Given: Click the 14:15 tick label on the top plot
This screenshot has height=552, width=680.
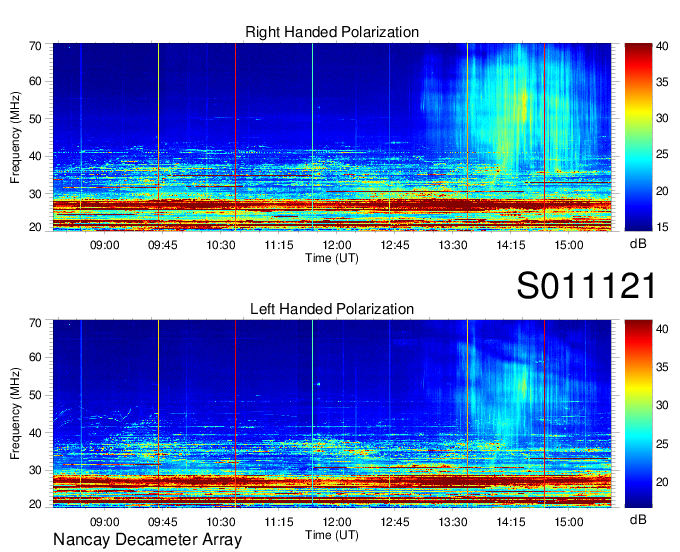Looking at the screenshot, I should click(511, 245).
